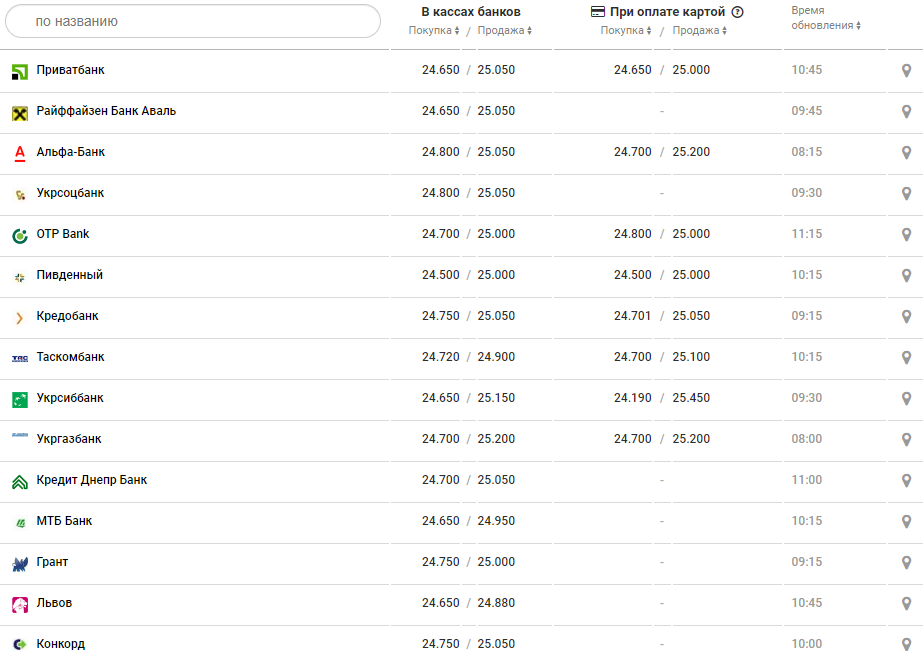This screenshot has height=651, width=923.
Task: Click the map marker for OTP Bank
Action: pyautogui.click(x=906, y=235)
